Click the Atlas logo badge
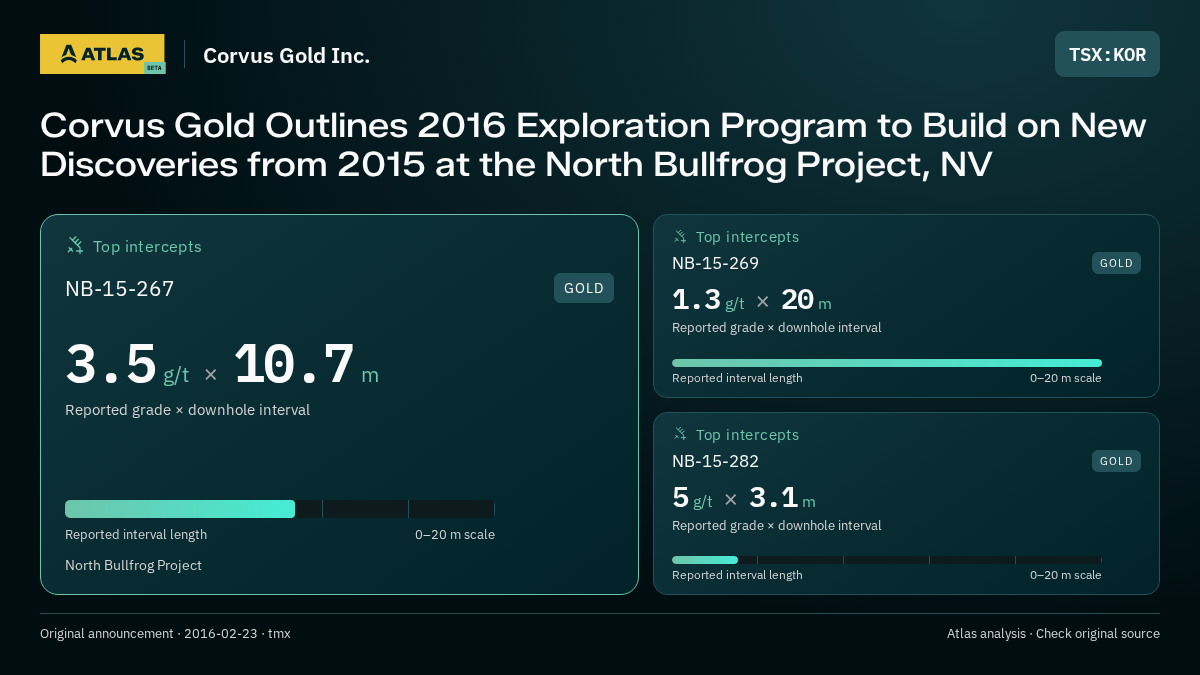The width and height of the screenshot is (1200, 675). 102,54
